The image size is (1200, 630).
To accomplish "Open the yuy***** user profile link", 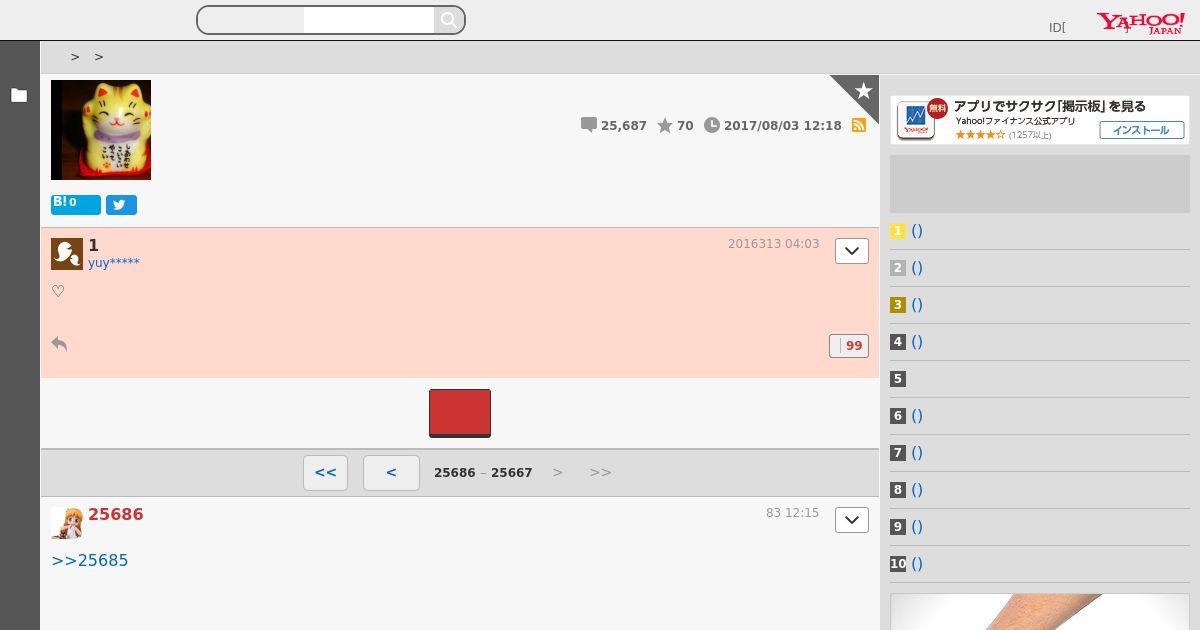I will (114, 263).
